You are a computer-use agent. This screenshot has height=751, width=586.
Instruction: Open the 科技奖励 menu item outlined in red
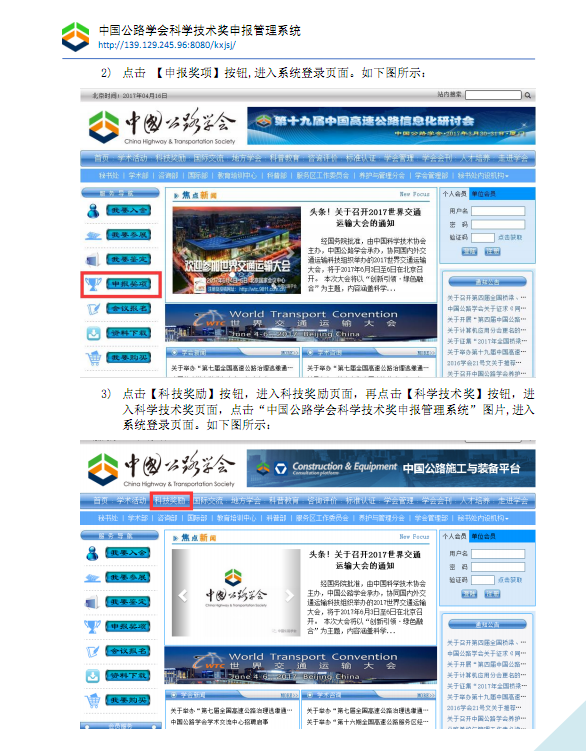pos(171,501)
